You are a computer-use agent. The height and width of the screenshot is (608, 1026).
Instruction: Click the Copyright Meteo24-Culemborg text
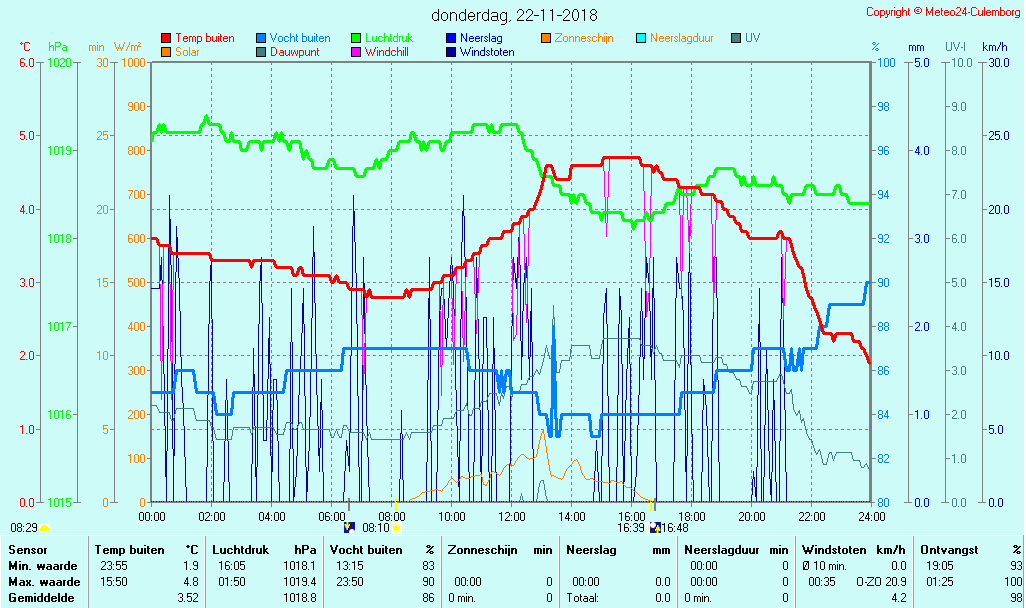(943, 12)
